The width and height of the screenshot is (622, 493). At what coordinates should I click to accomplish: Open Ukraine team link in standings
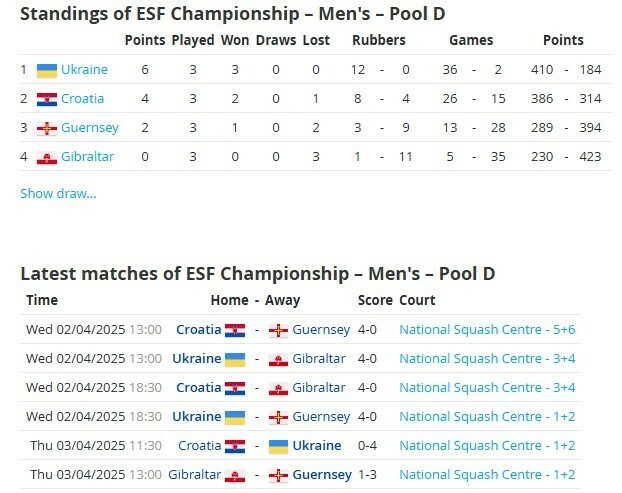[x=84, y=70]
